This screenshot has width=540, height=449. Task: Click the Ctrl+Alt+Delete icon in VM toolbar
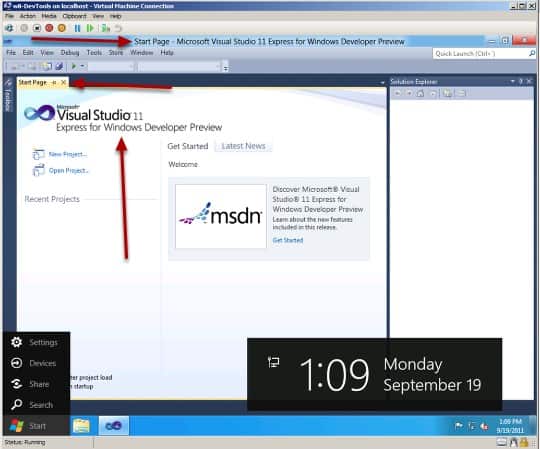click(9, 28)
